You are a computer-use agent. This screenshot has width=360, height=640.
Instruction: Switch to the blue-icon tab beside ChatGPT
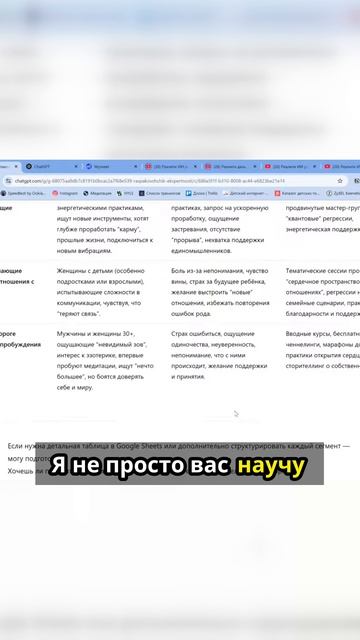pos(111,167)
